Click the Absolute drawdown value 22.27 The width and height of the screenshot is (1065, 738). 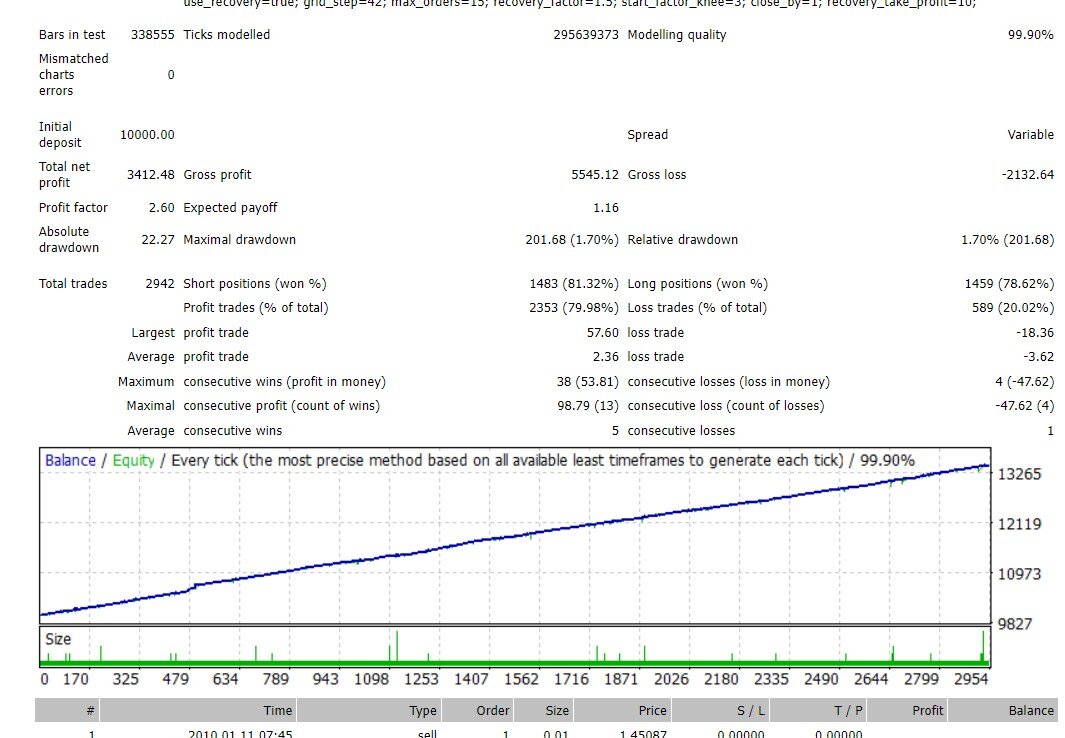pos(158,240)
